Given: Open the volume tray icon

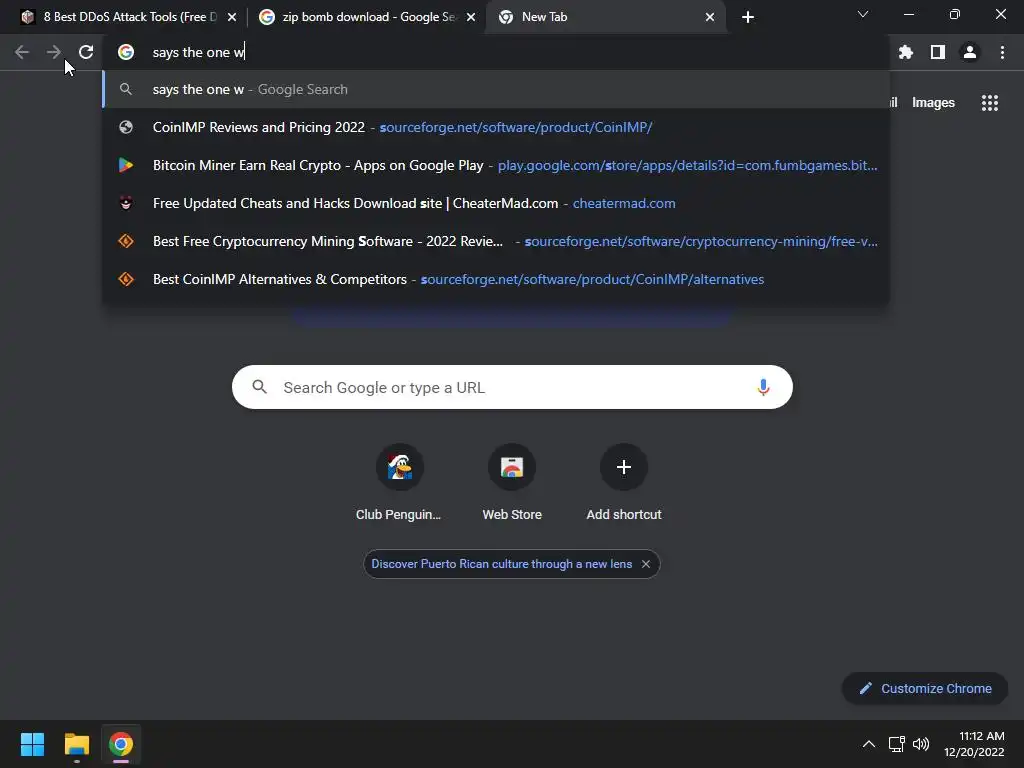Looking at the screenshot, I should pos(921,744).
